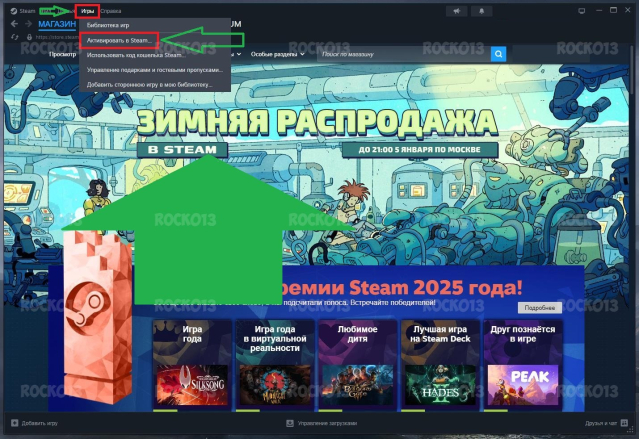The height and width of the screenshot is (439, 639).
Task: Open the Игры menu
Action: point(87,10)
